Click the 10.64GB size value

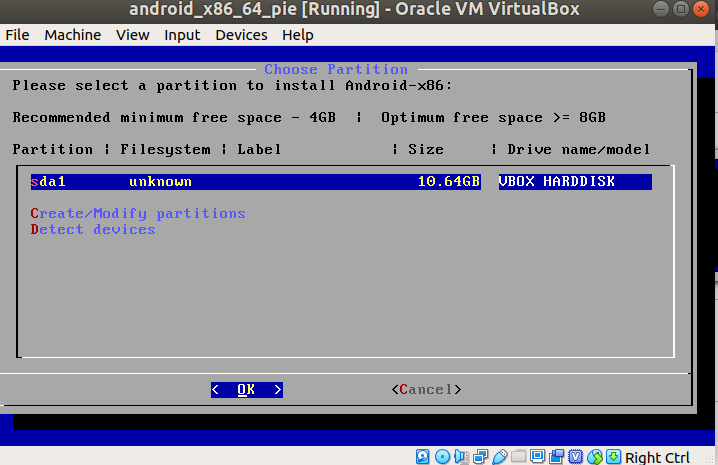point(449,181)
